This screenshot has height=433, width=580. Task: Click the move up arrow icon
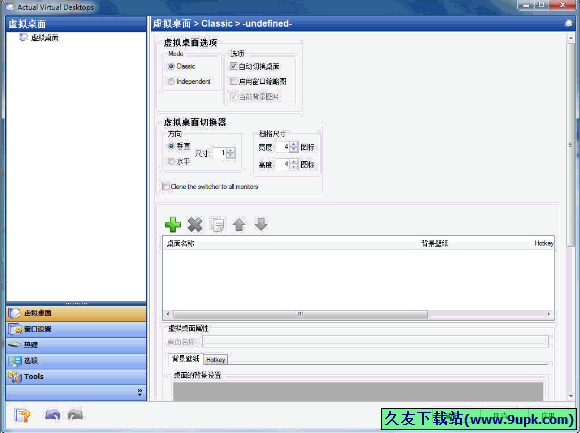239,224
